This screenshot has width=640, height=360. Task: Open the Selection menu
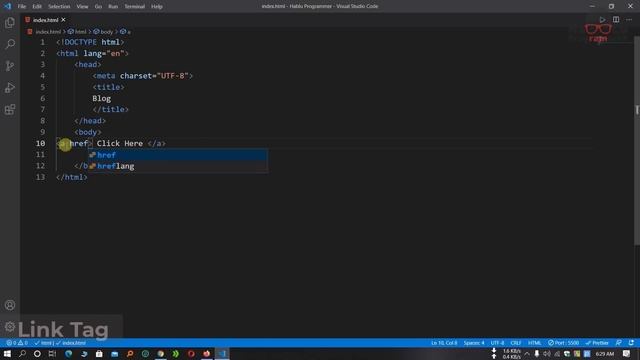59,7
